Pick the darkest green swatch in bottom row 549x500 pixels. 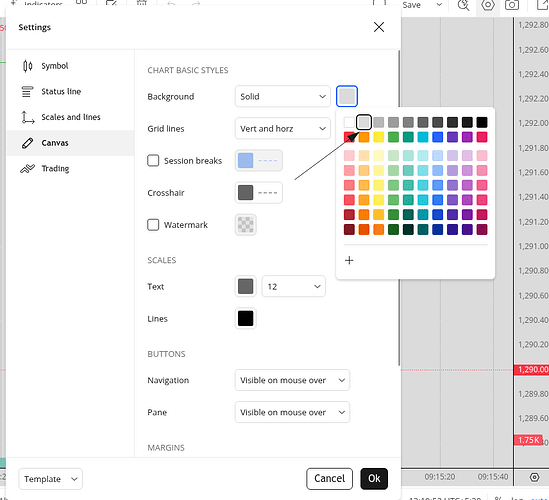[x=408, y=229]
